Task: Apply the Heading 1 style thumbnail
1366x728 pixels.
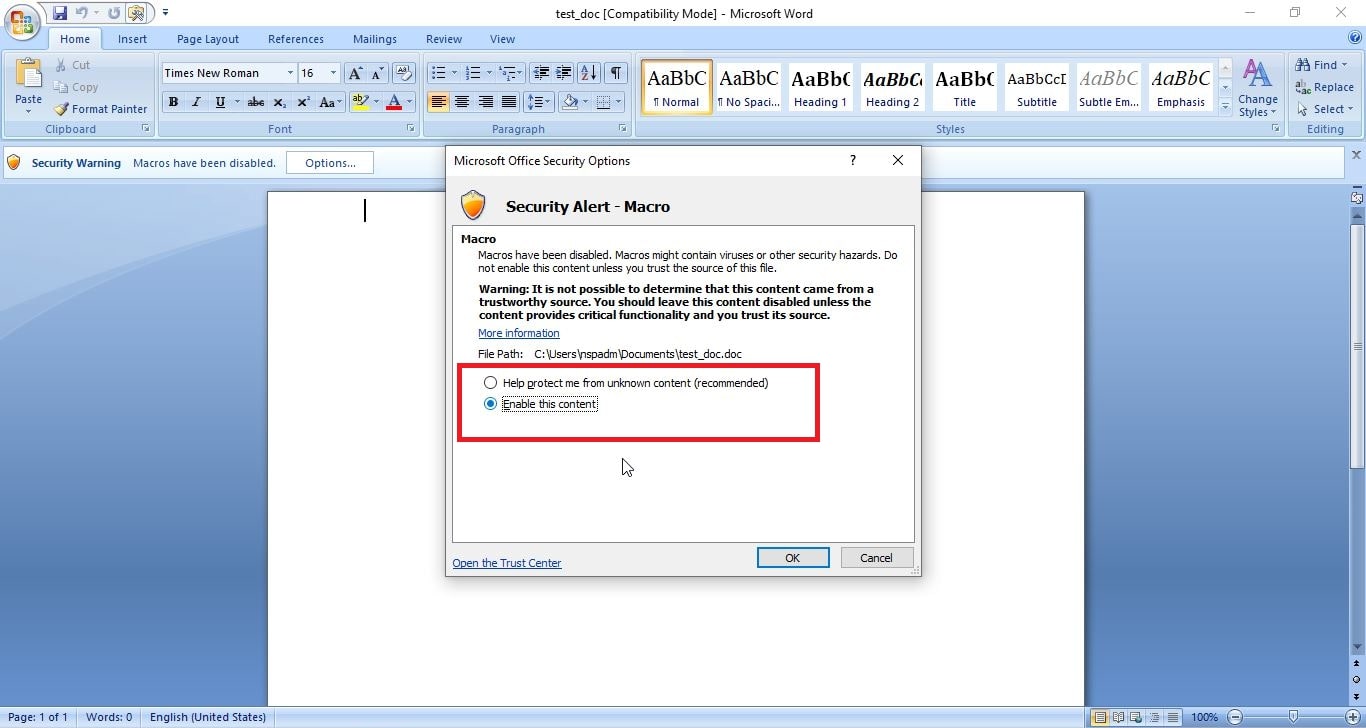Action: coord(821,86)
